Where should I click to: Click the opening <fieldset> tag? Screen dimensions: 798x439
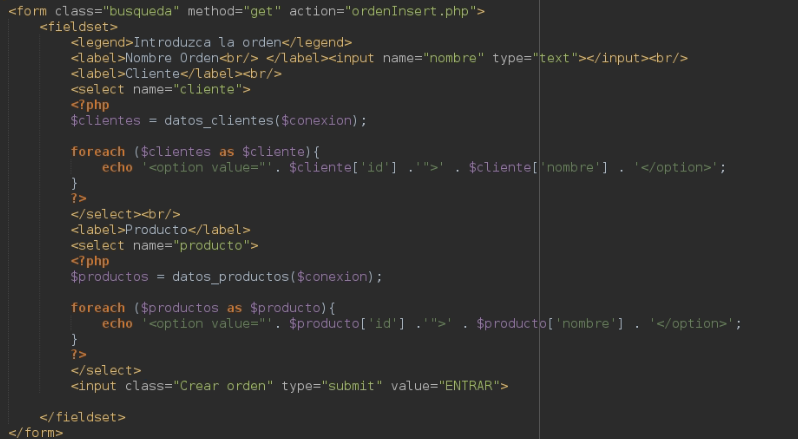(79, 27)
